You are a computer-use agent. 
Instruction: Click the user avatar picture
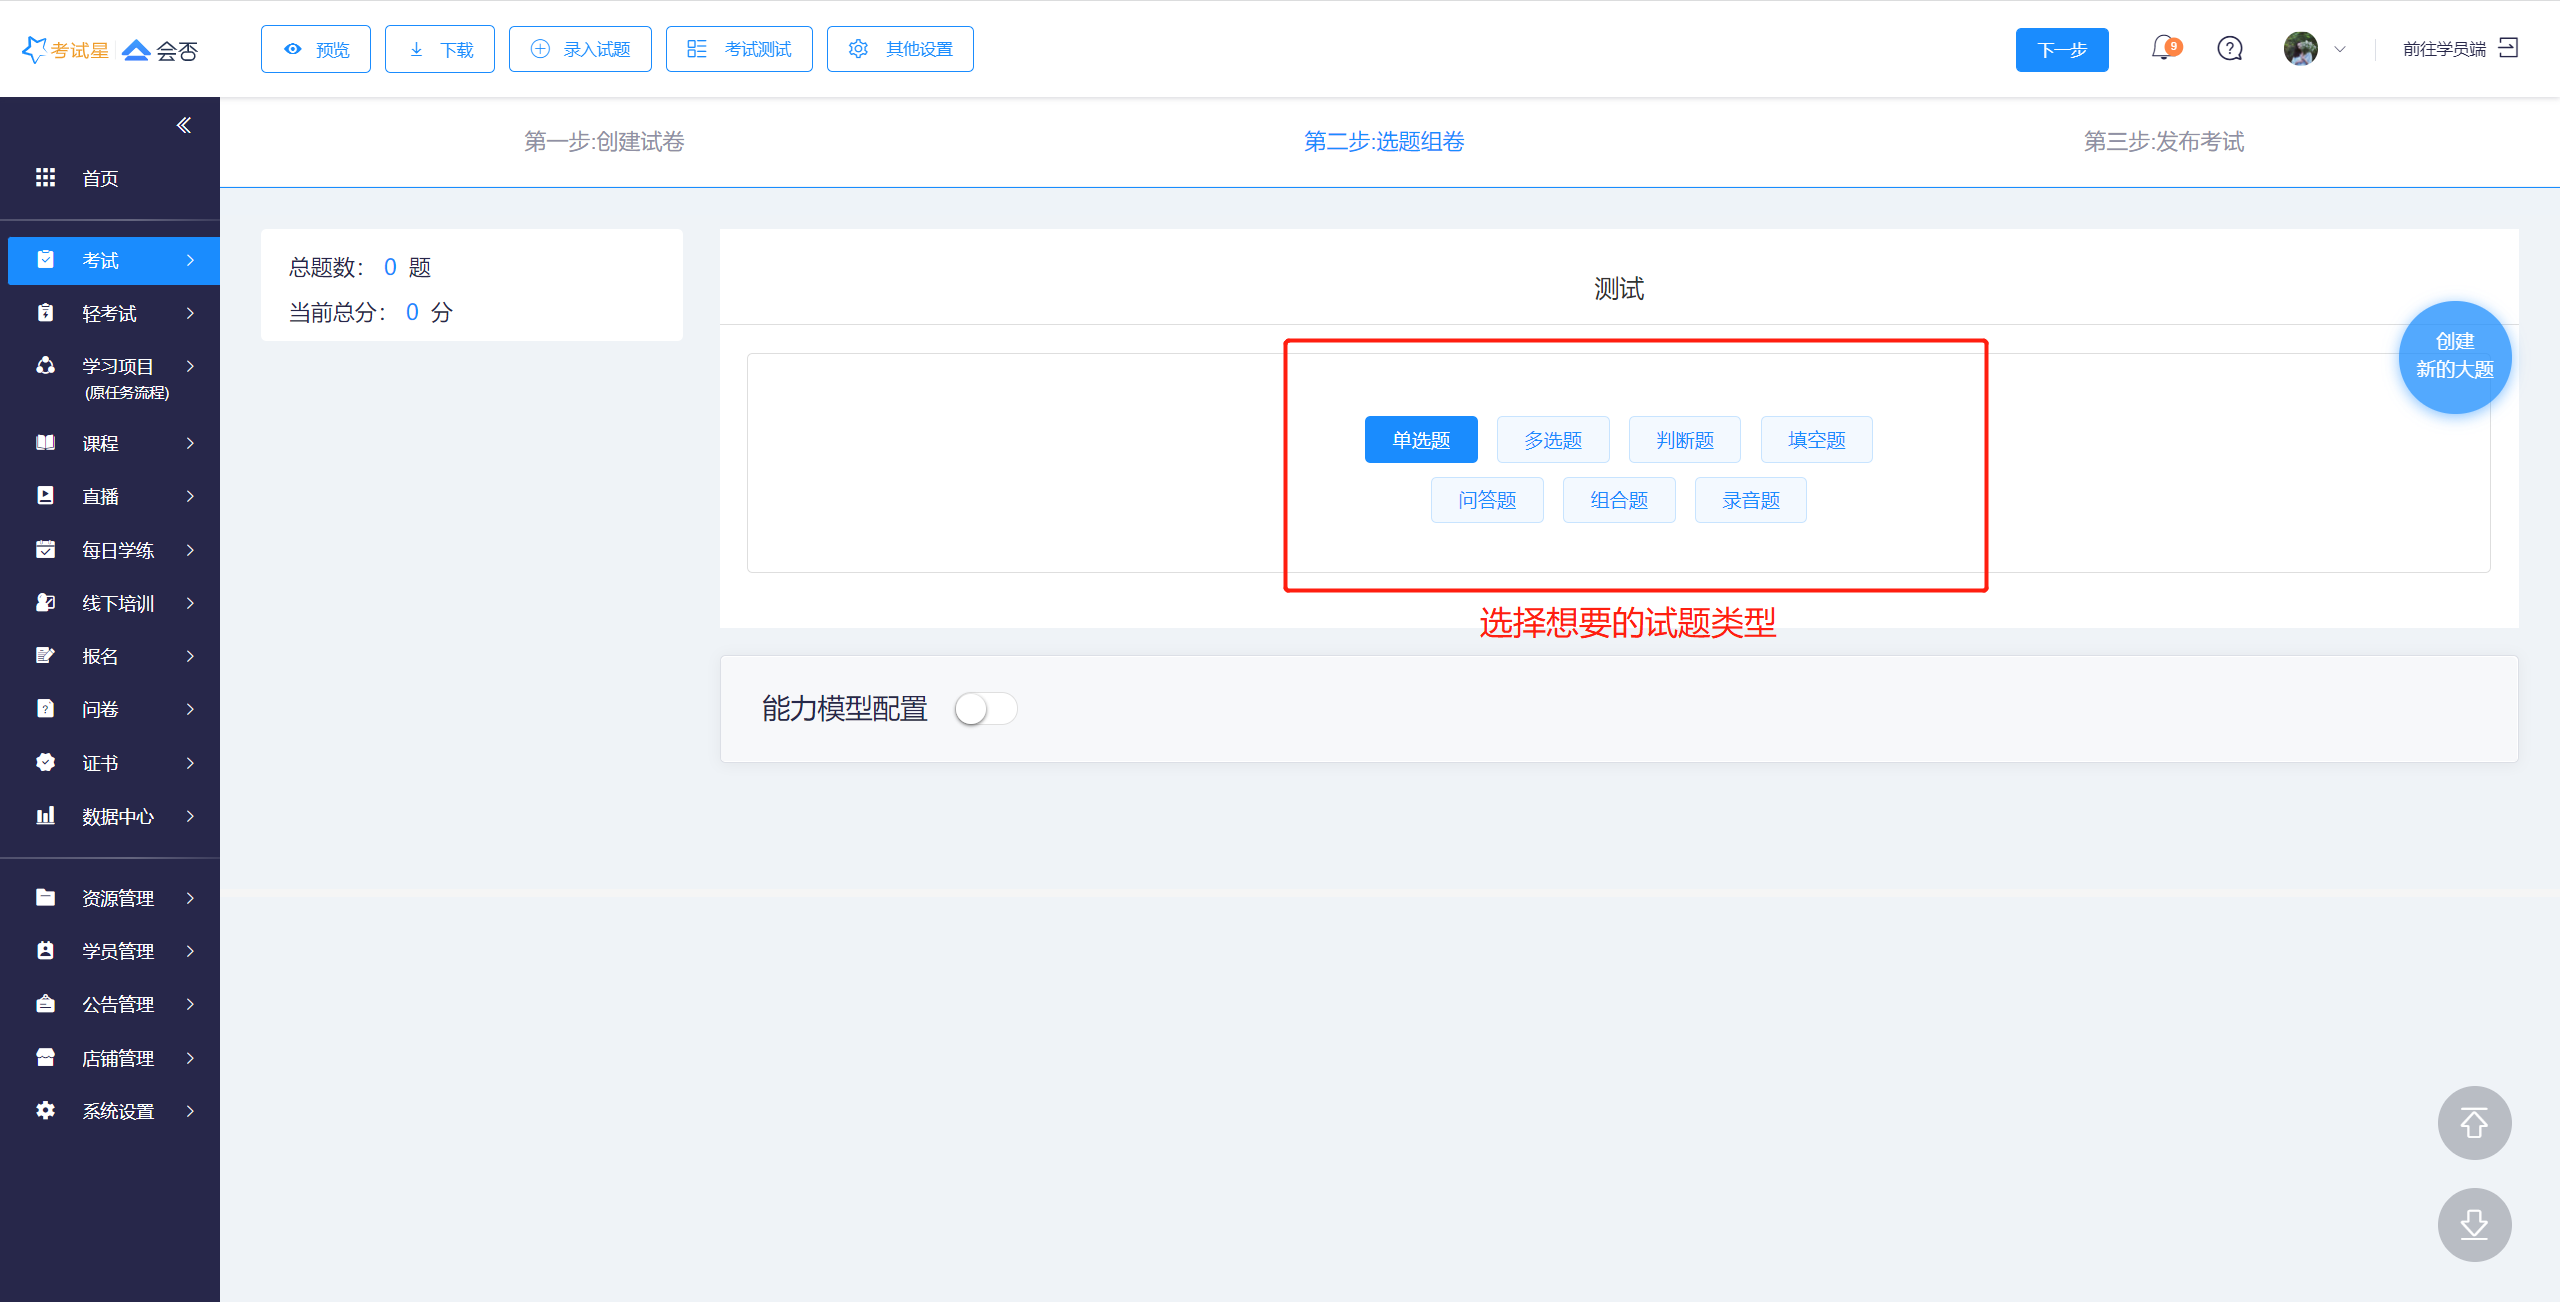tap(2300, 48)
